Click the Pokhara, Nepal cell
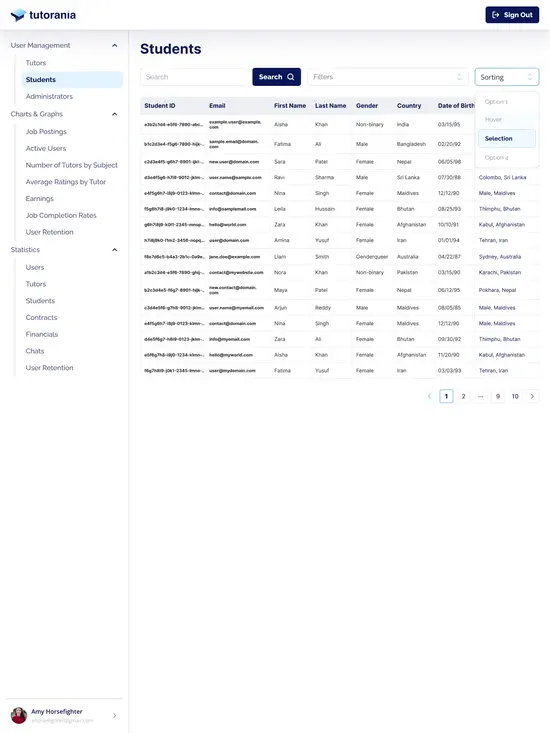 497,290
